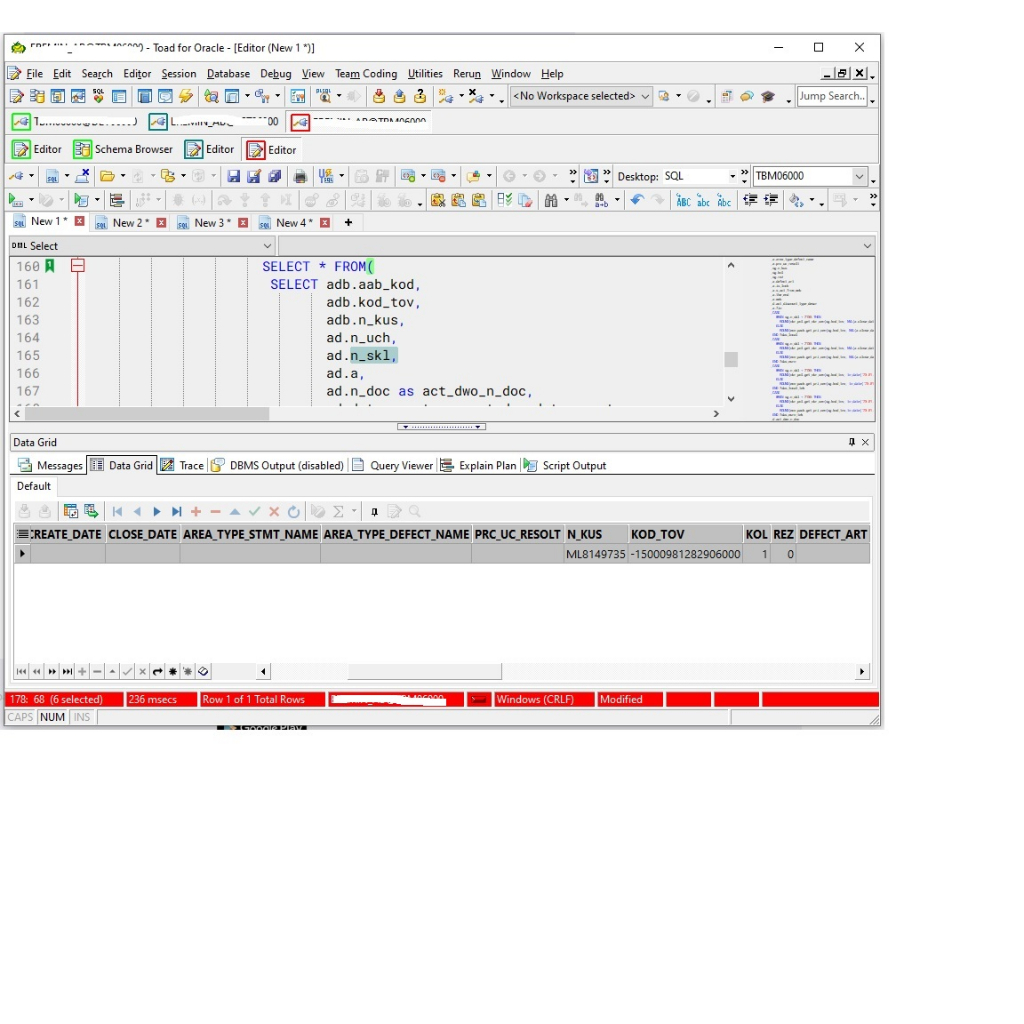Click the Print icon in editor toolbar

(300, 176)
